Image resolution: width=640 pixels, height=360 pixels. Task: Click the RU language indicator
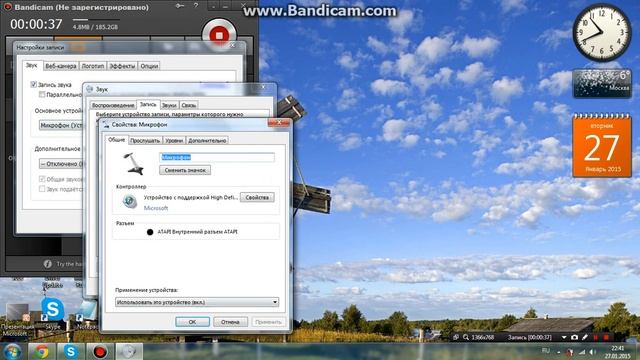546,351
